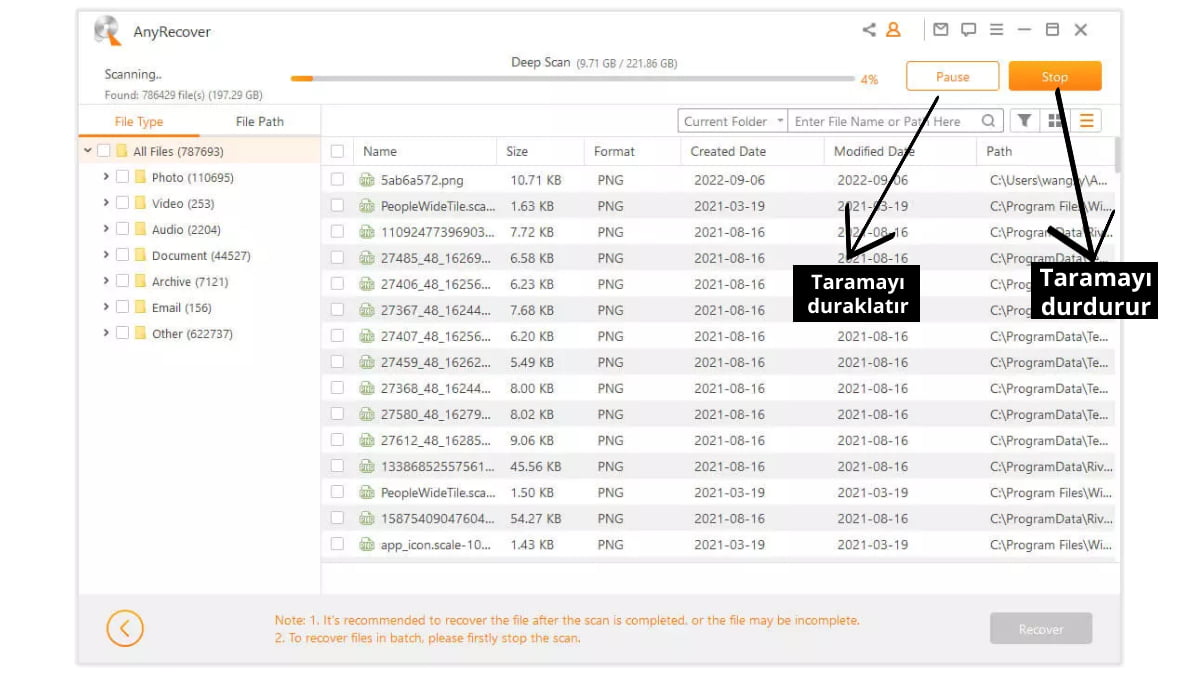Screen dimensions: 1200x675
Task: Pause the deep scan
Action: coord(952,77)
